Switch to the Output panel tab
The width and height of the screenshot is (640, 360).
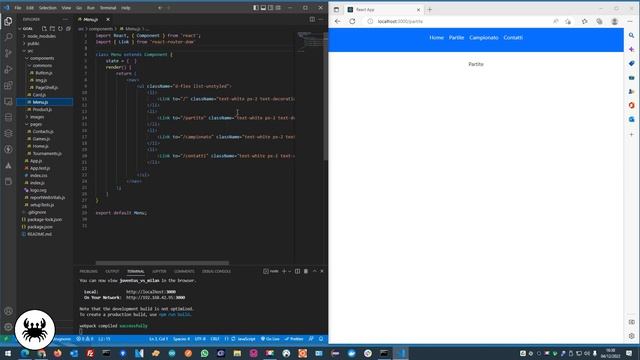click(112, 271)
